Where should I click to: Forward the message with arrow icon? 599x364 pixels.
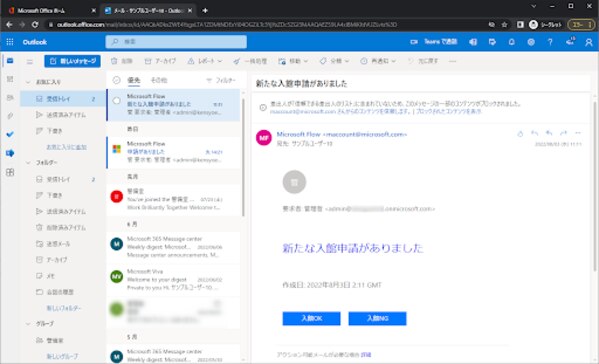point(563,133)
